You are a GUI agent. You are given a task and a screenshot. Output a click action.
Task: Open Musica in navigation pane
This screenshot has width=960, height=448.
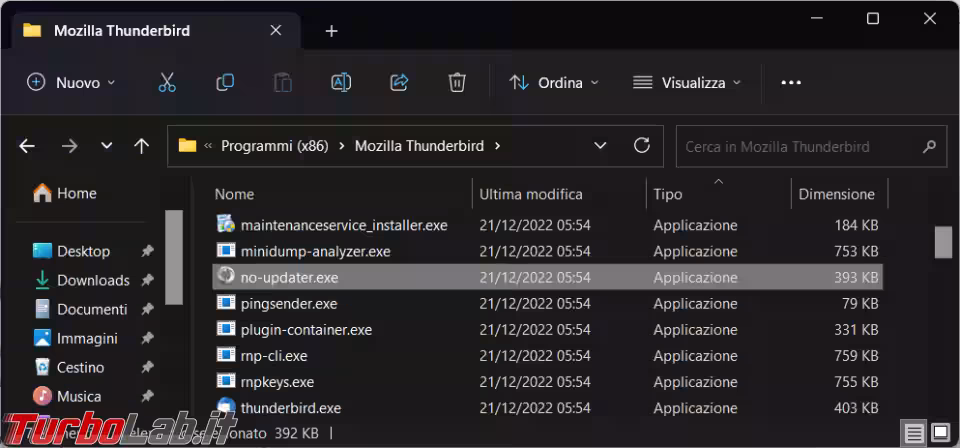(67, 397)
